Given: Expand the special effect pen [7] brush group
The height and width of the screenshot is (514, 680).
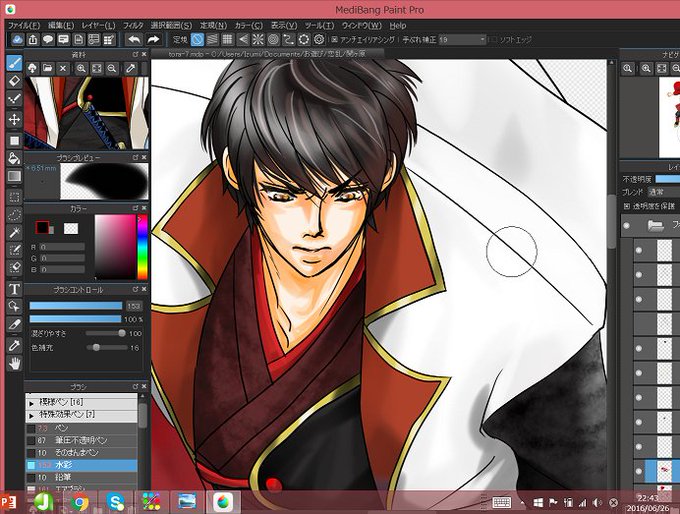Looking at the screenshot, I should click(31, 416).
